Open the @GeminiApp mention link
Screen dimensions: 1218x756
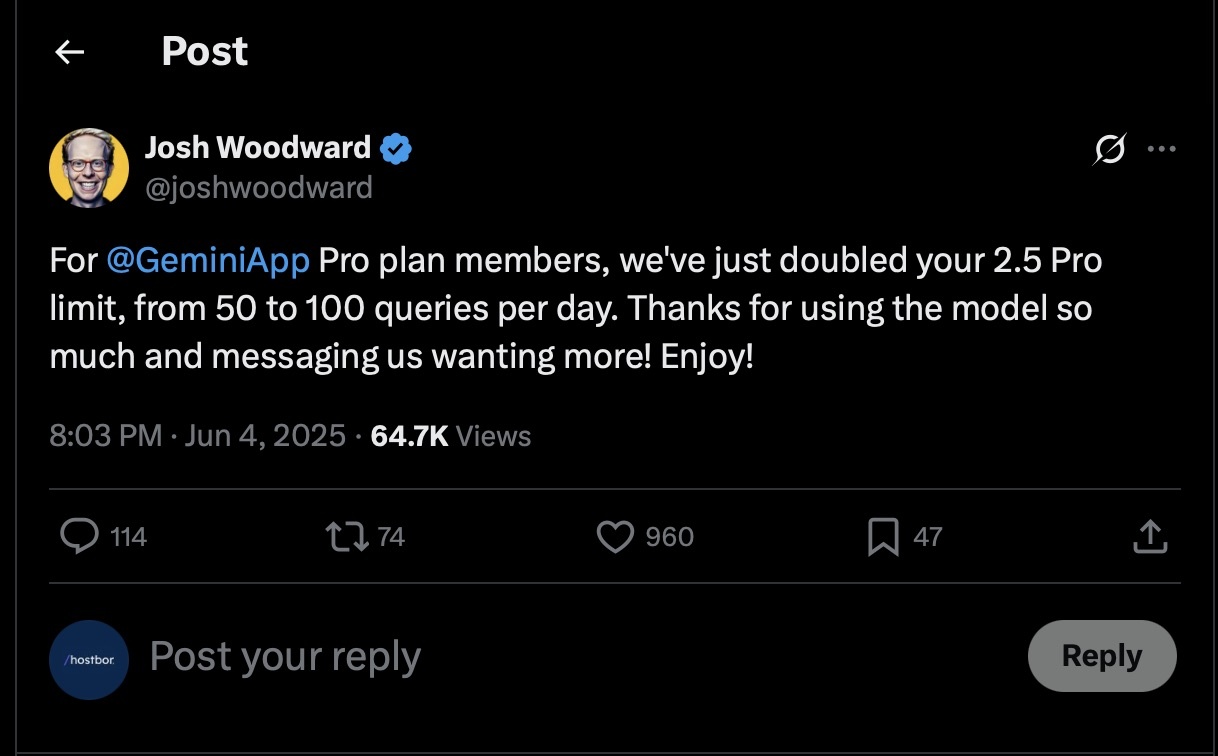(x=208, y=261)
